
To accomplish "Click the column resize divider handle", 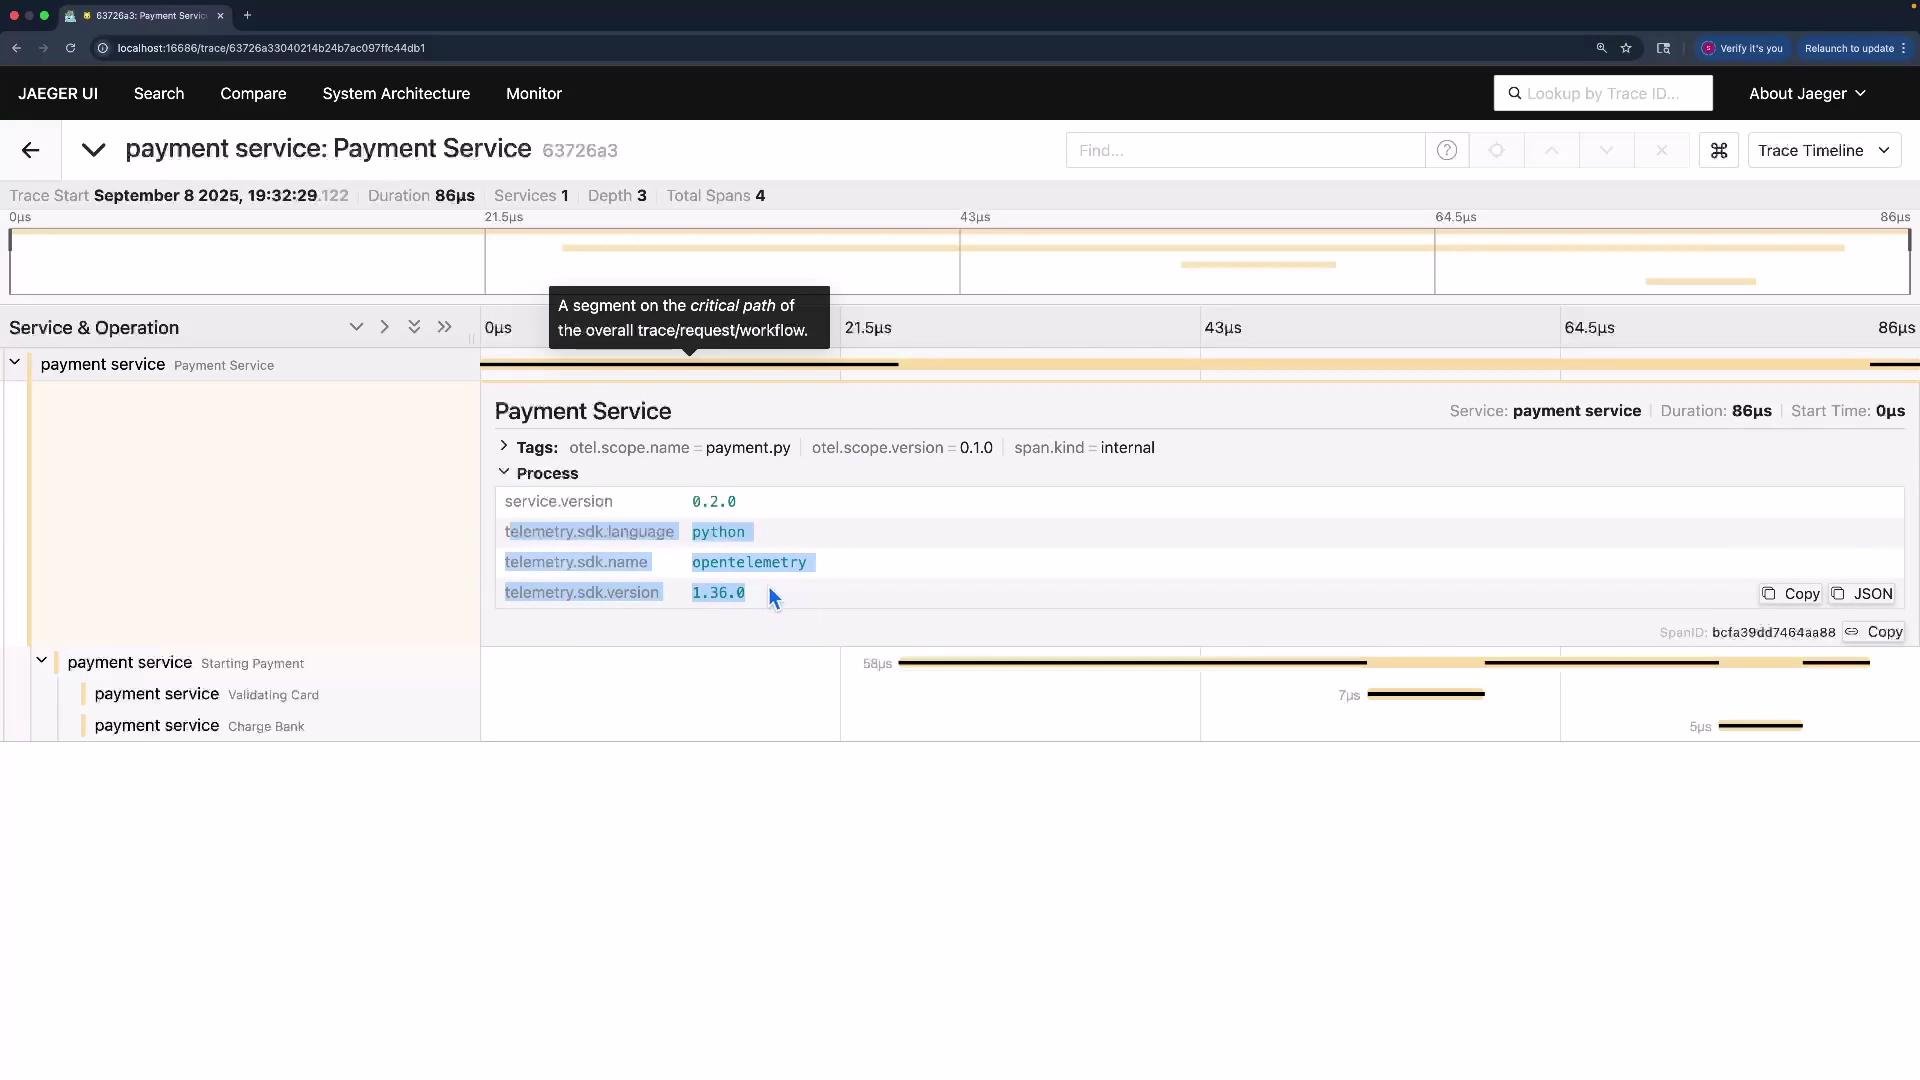I will (x=472, y=338).
